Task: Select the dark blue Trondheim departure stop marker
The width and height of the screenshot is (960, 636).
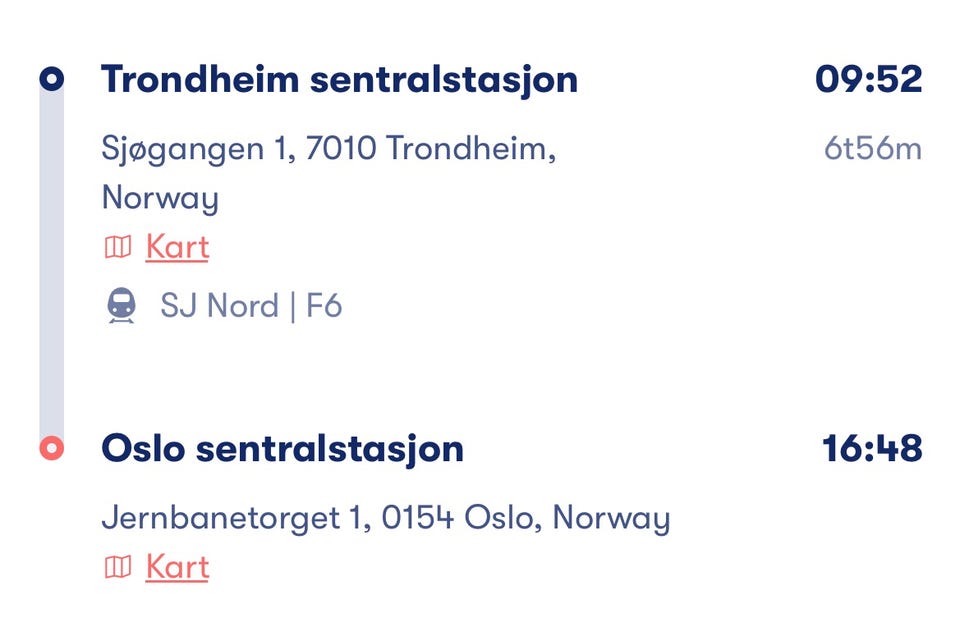Action: click(51, 78)
